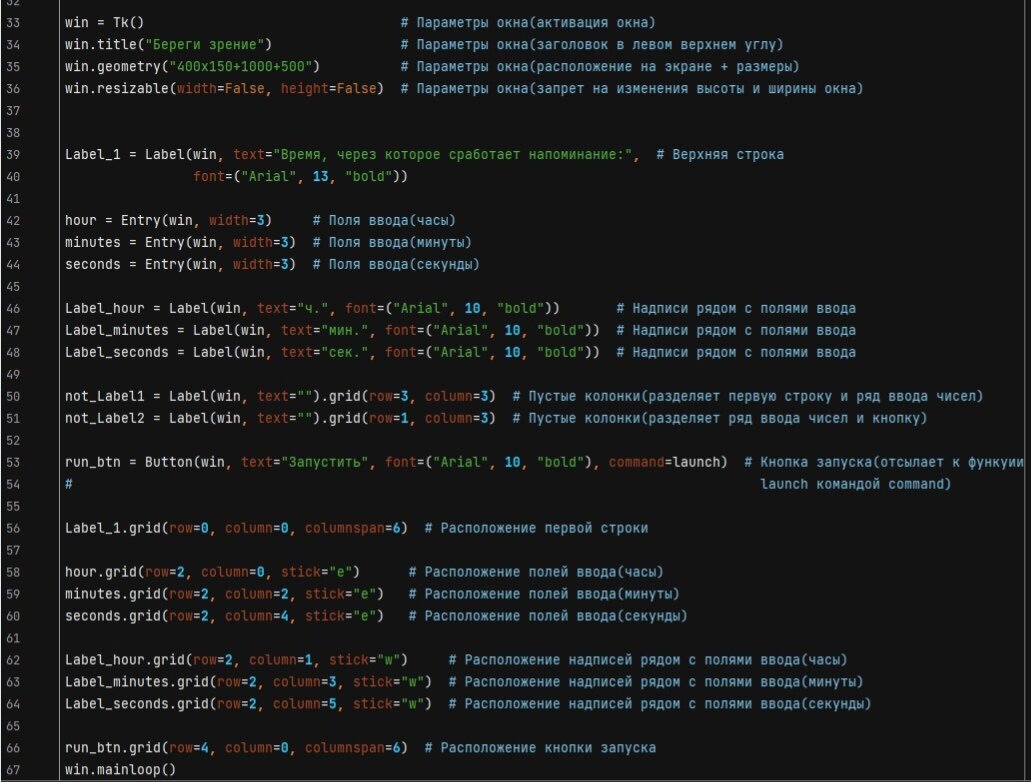The height and width of the screenshot is (782, 1031).
Task: Click 'Label_minutes.grid' on line 63
Action: point(136,682)
